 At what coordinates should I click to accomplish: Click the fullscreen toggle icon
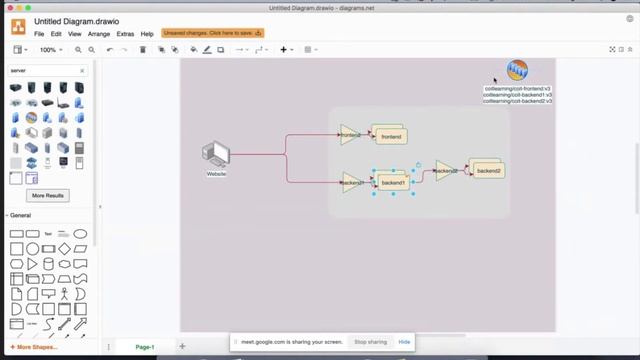612,49
